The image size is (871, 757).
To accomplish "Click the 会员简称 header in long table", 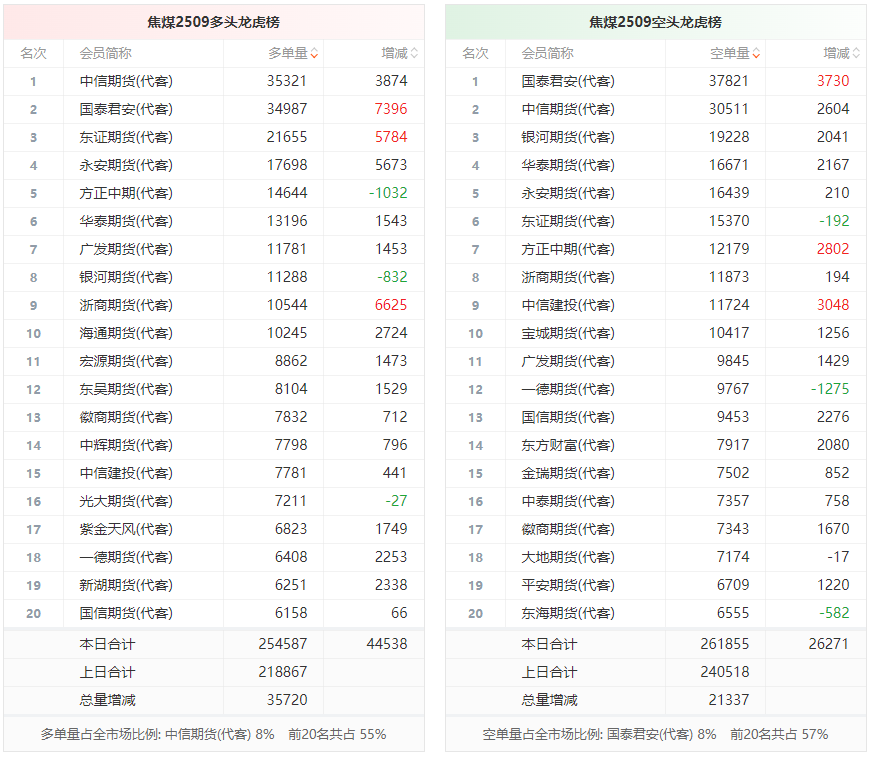I will click(x=106, y=53).
